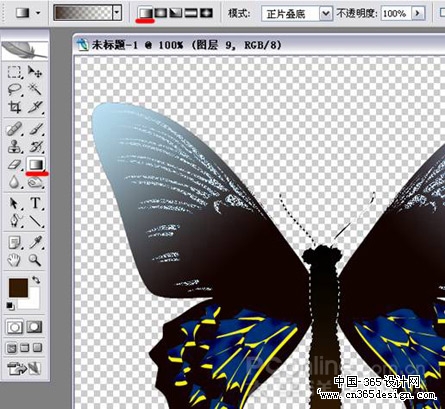Click the opacity 100% input field
The width and height of the screenshot is (445, 409).
tap(396, 13)
